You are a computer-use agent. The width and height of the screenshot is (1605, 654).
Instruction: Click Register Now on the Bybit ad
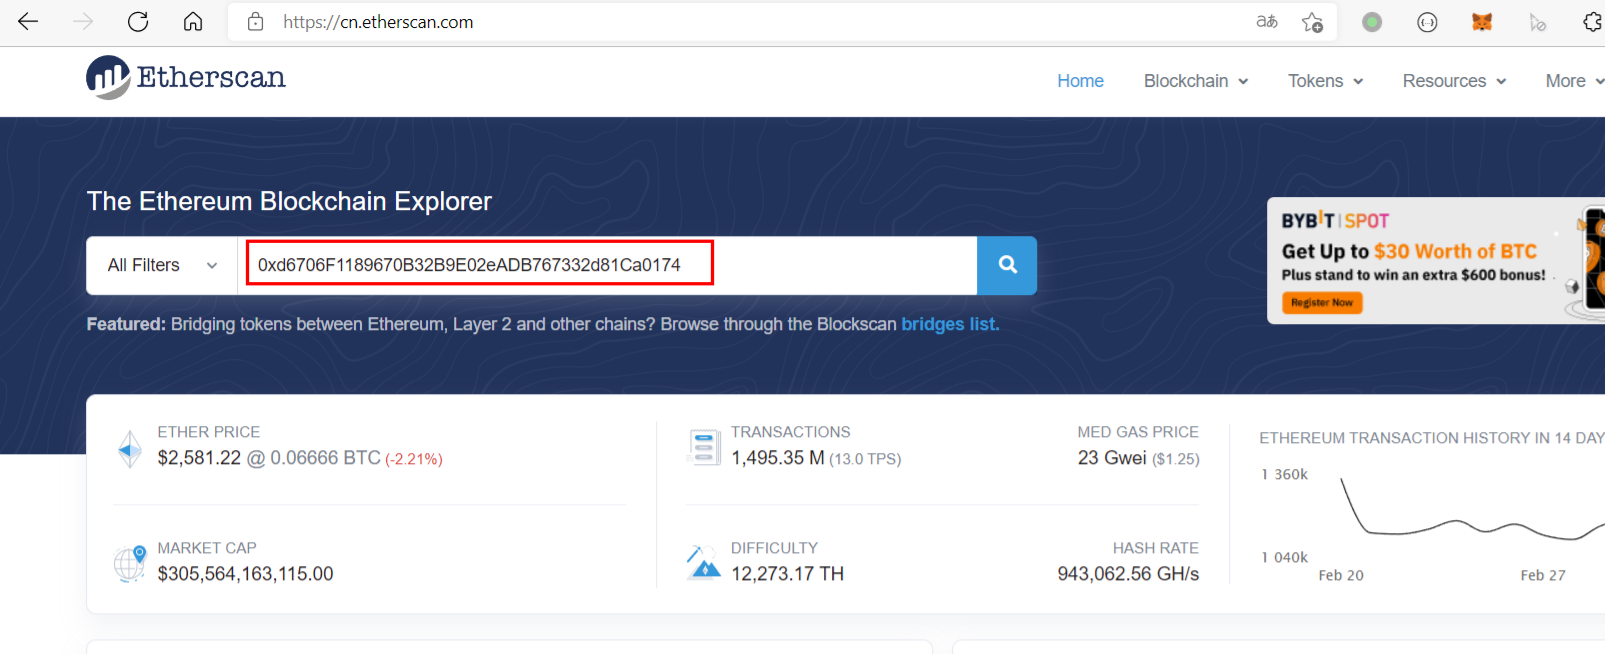(1322, 302)
